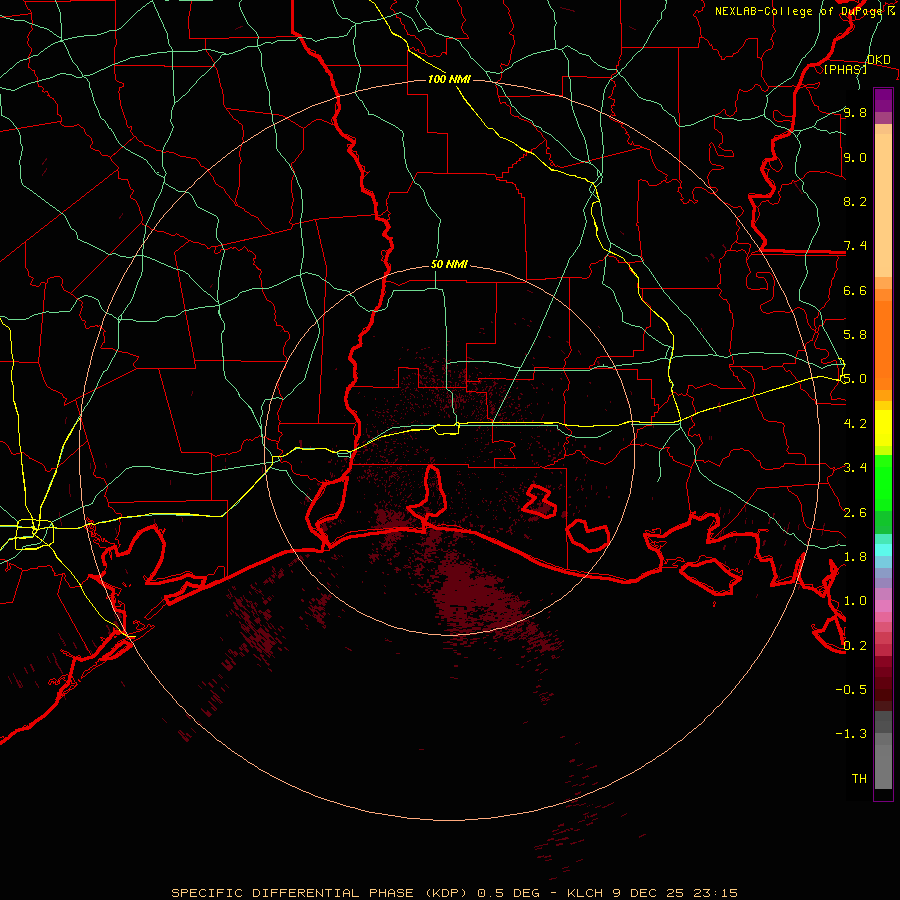This screenshot has height=900, width=900.
Task: Click the -0.5 scale value
Action: 851,690
